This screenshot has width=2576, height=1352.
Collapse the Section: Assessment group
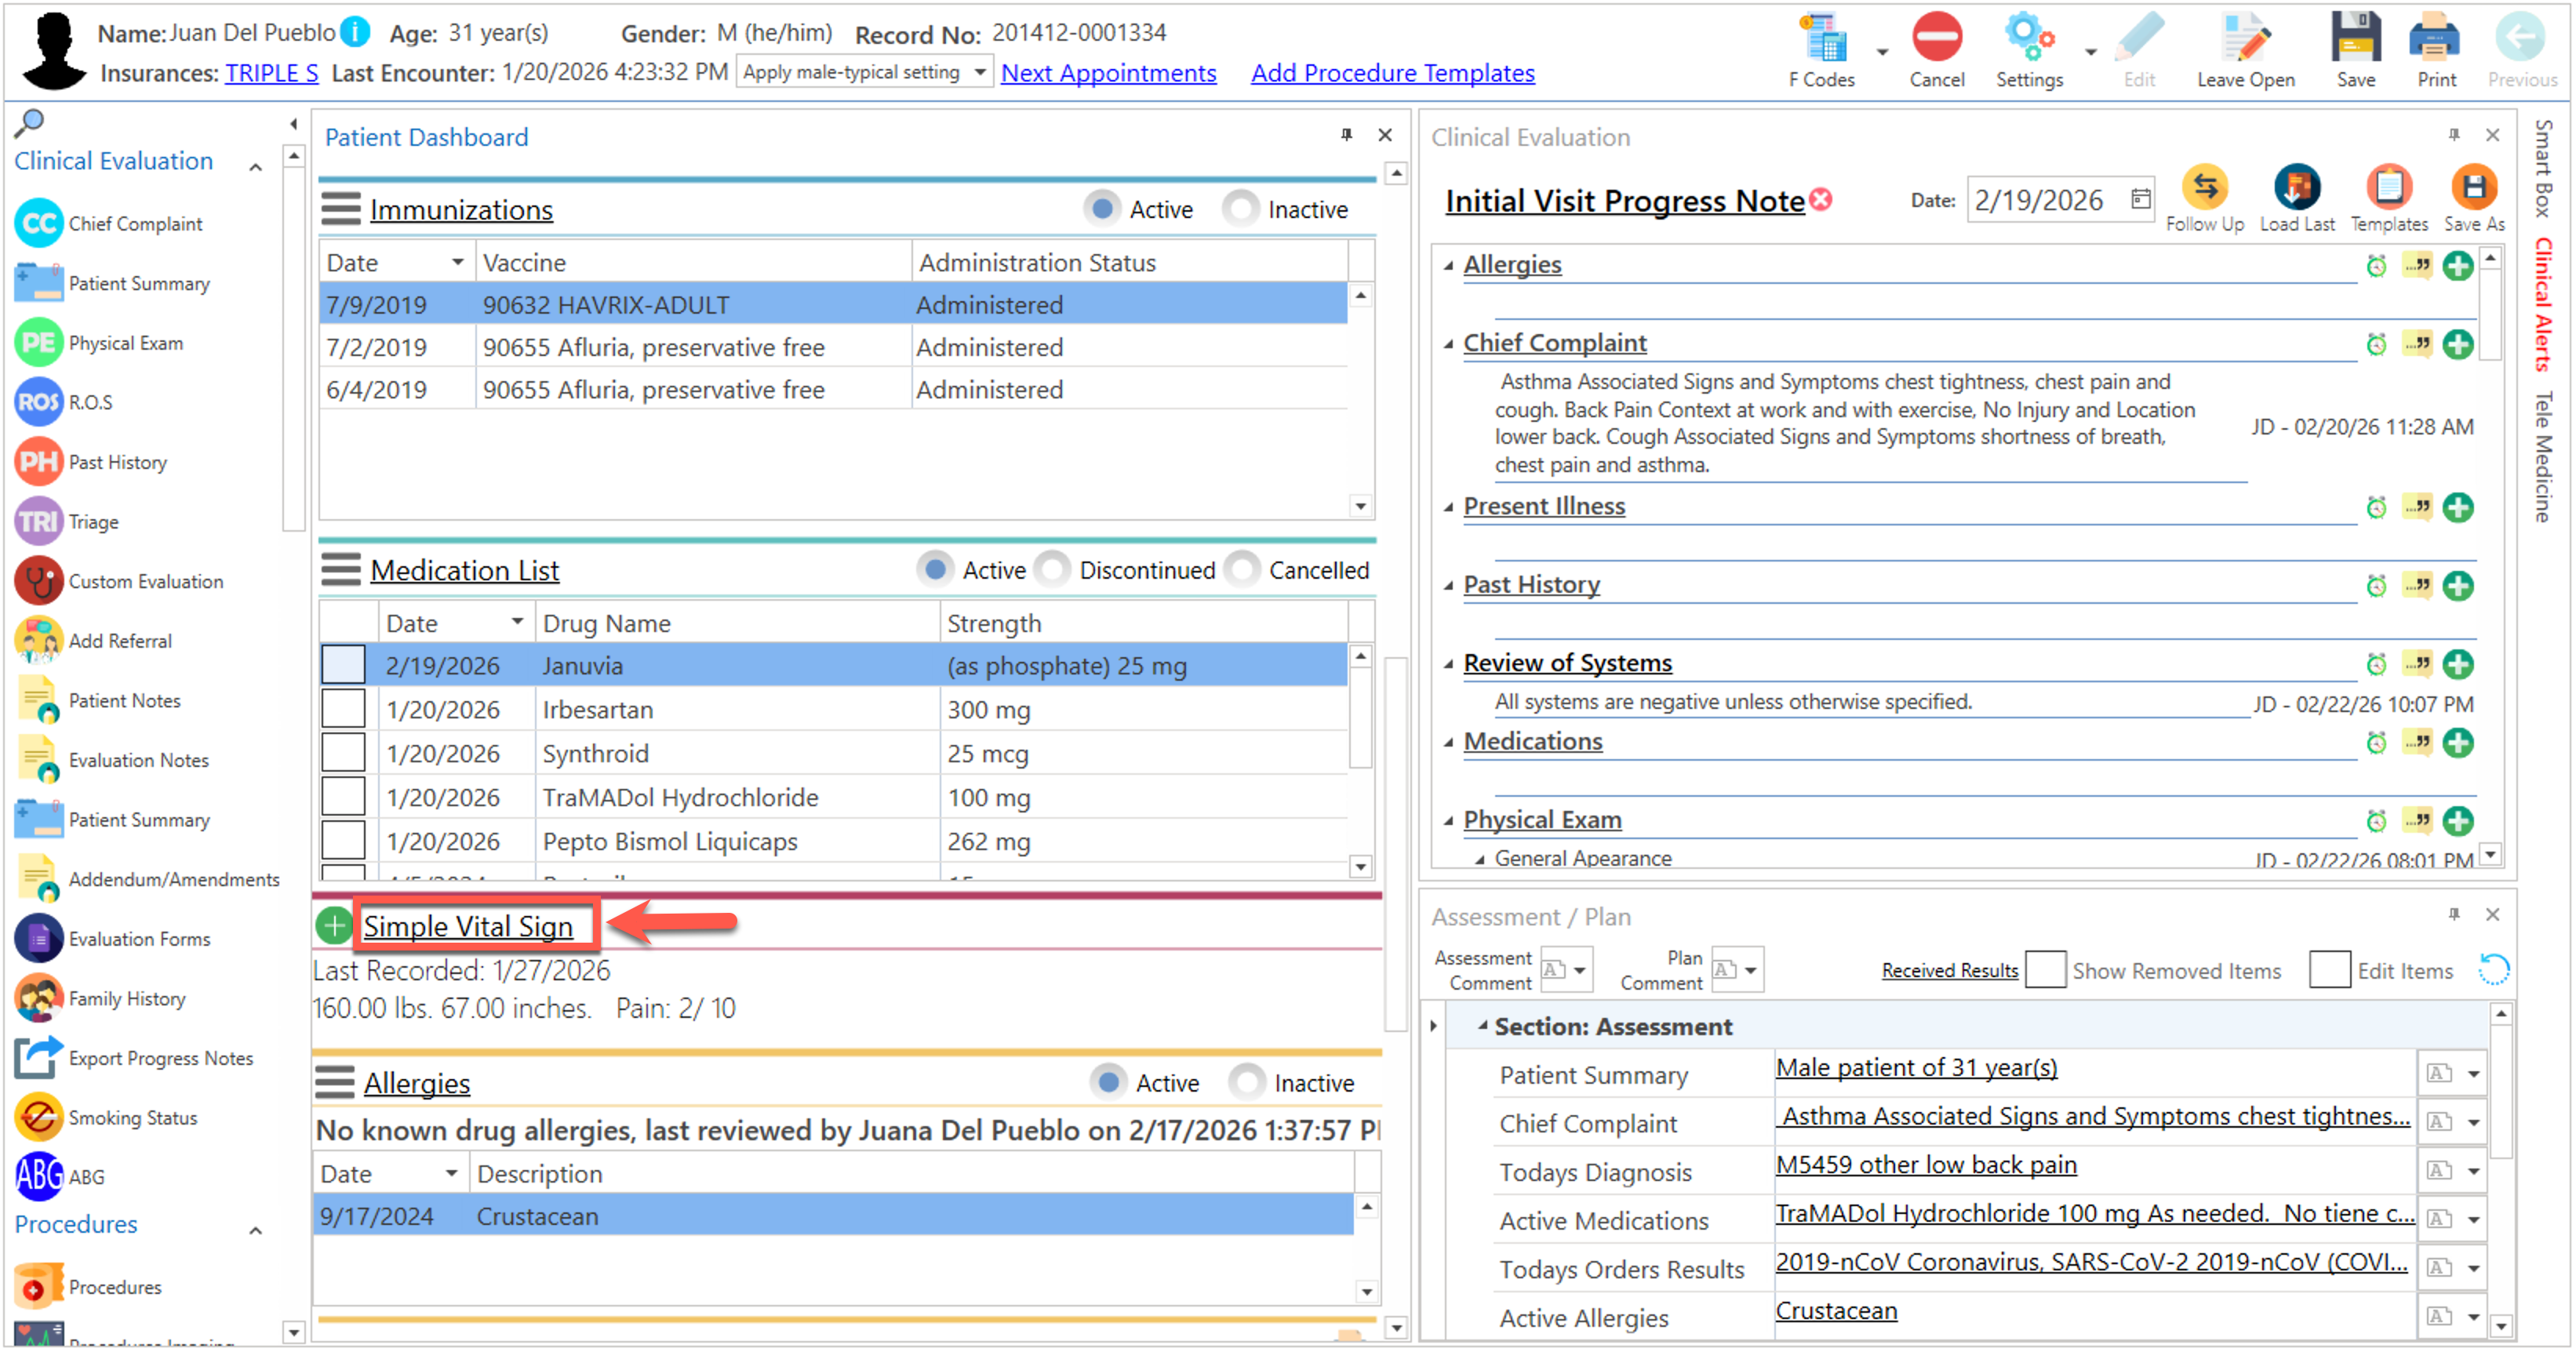pos(1483,1026)
